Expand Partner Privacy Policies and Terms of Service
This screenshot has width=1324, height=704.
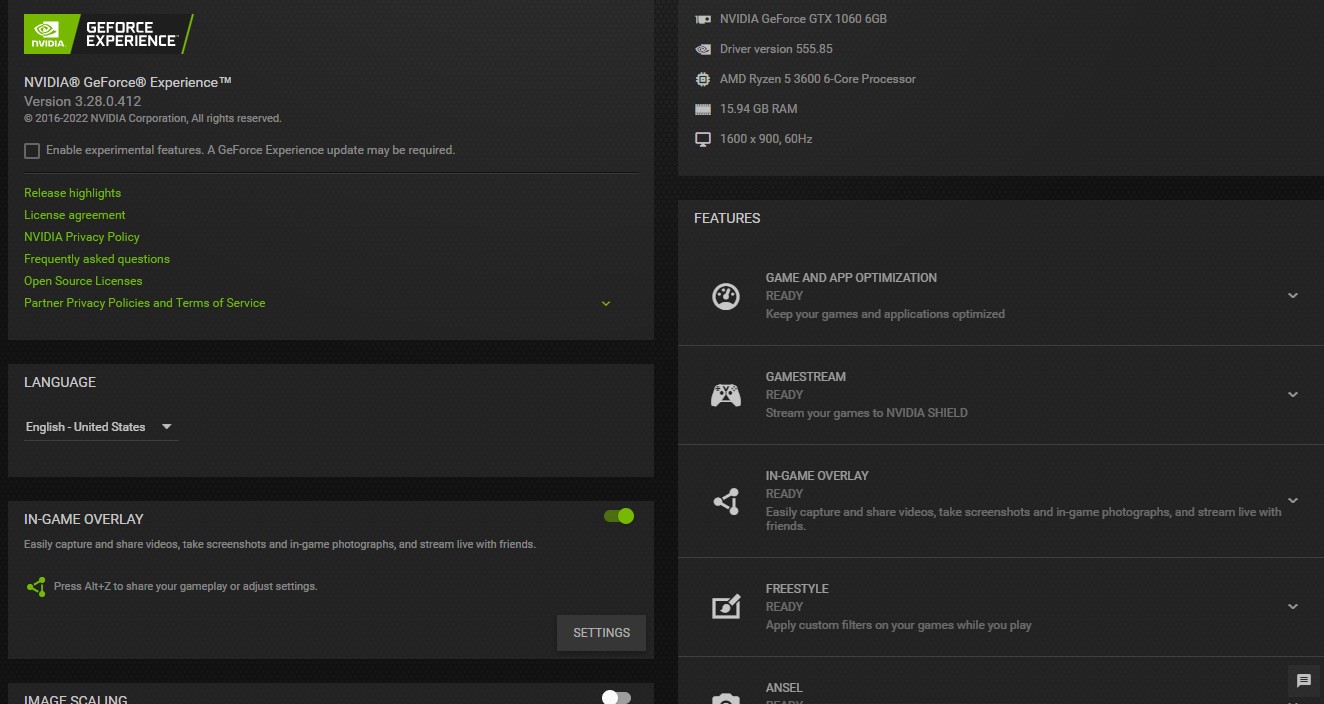[x=605, y=302]
